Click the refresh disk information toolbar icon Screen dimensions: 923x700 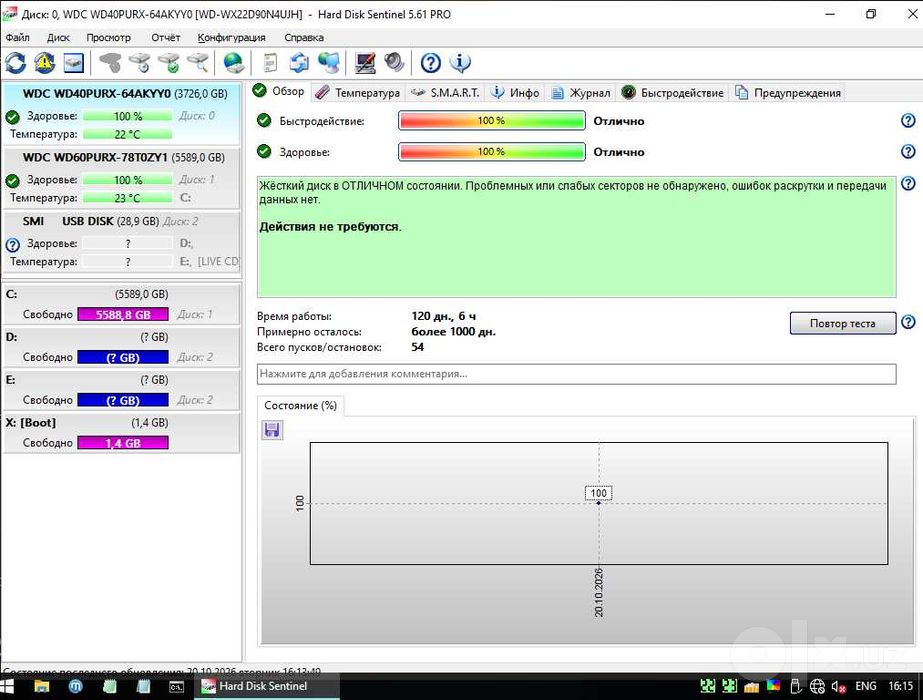[16, 62]
